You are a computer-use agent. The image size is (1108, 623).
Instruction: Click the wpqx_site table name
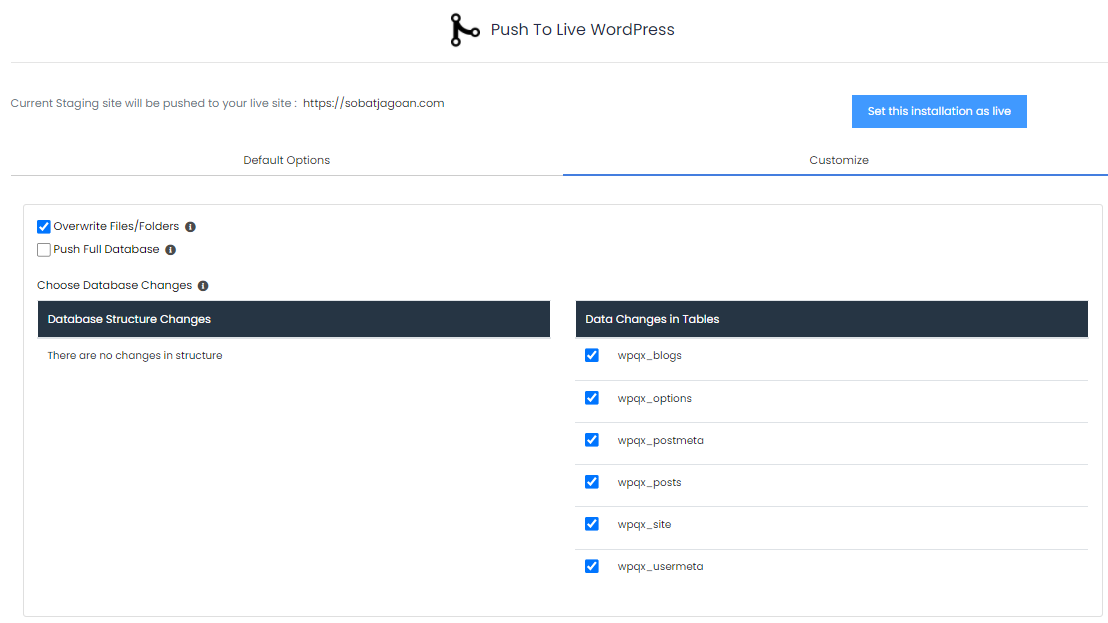click(644, 524)
